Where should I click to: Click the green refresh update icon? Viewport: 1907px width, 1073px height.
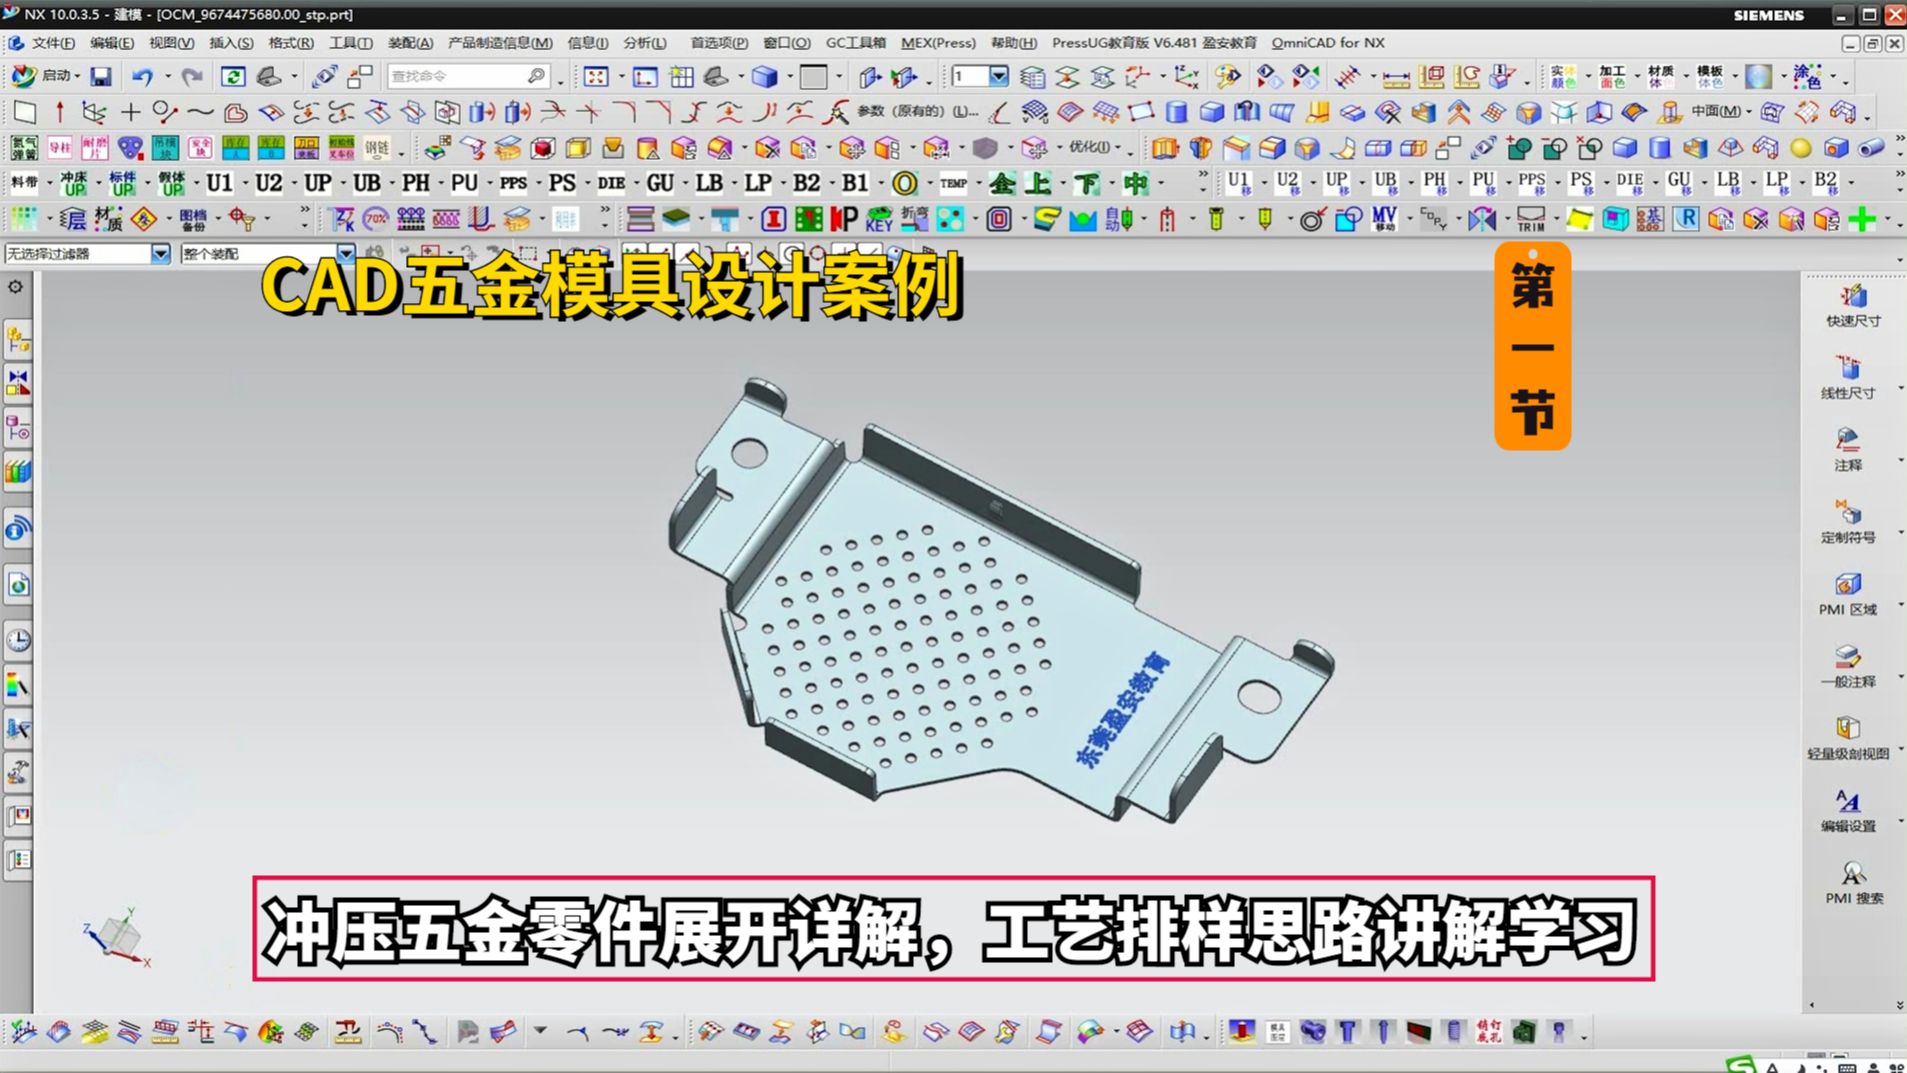pos(233,76)
